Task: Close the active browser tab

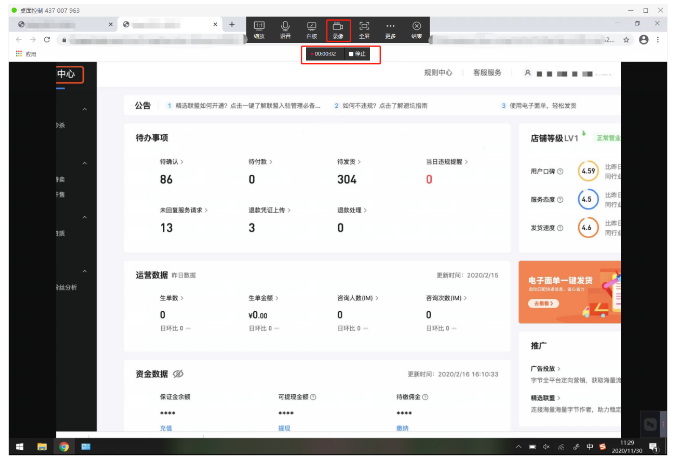Action: (x=215, y=25)
